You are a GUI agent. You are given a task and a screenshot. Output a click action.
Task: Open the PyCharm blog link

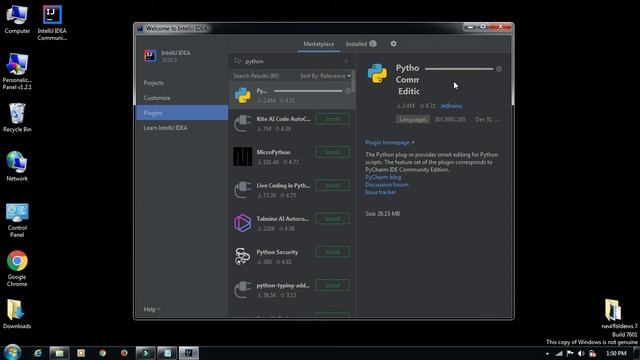point(383,177)
